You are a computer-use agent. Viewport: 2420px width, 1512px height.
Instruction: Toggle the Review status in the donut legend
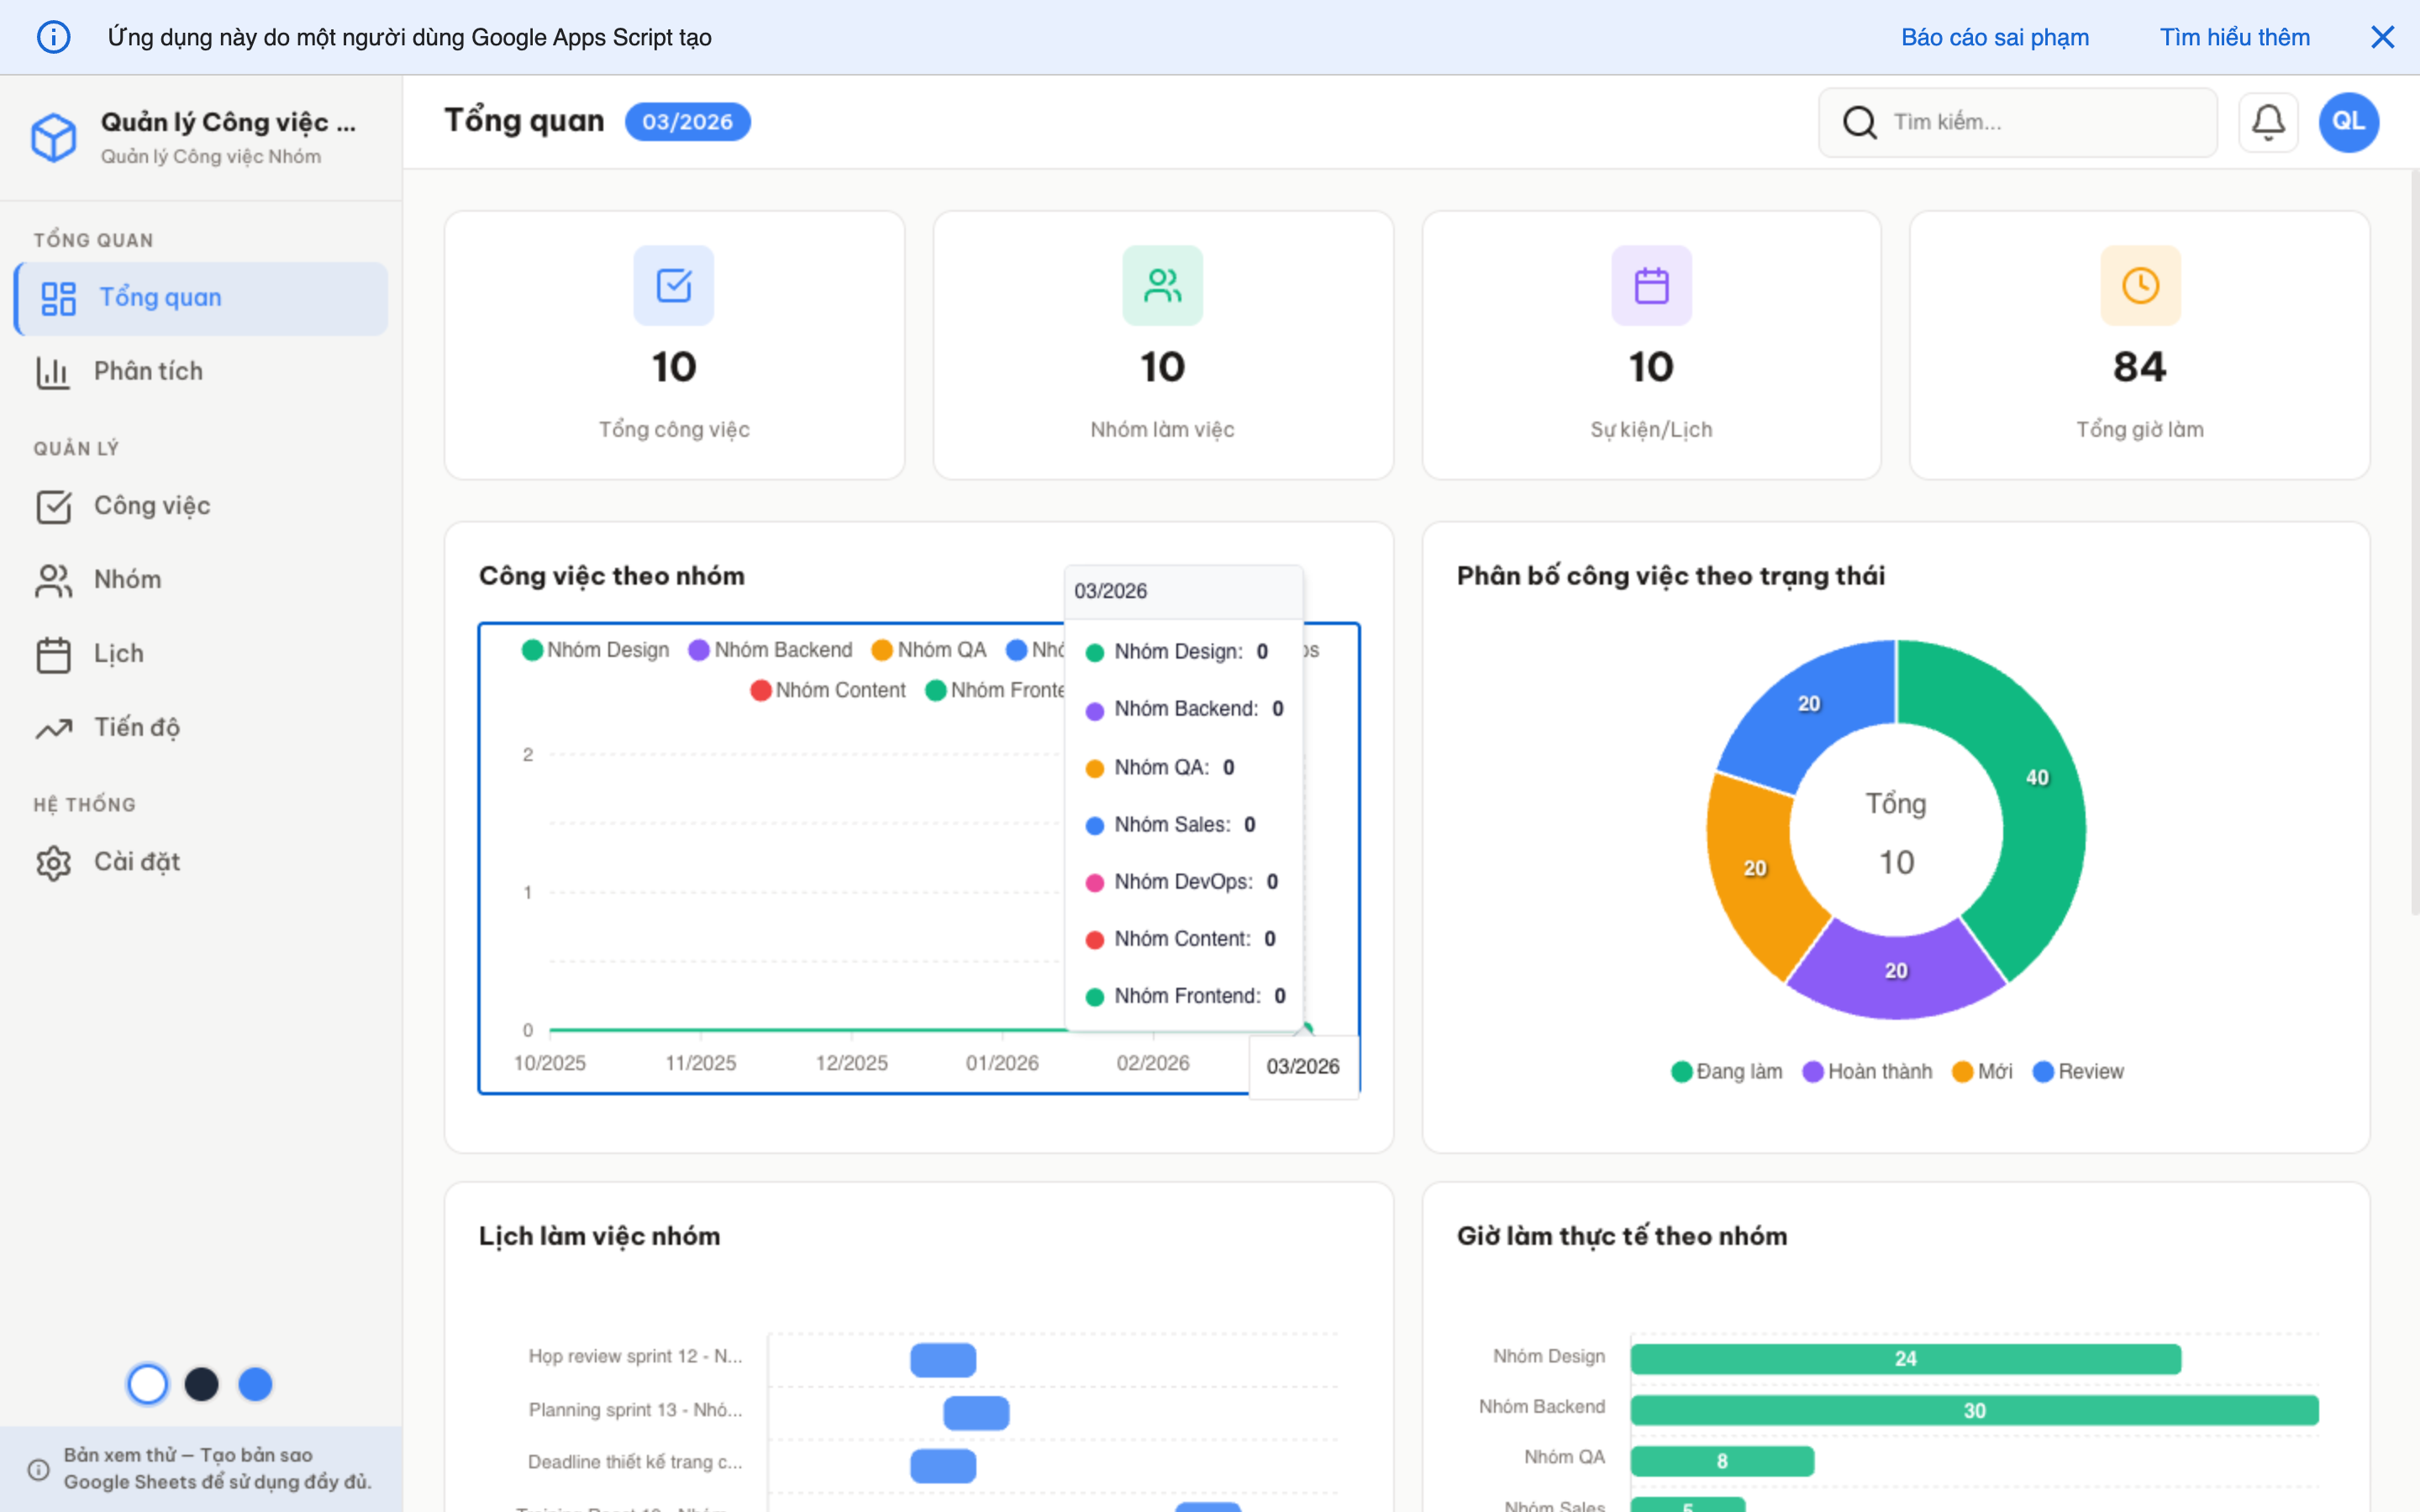(2079, 1071)
